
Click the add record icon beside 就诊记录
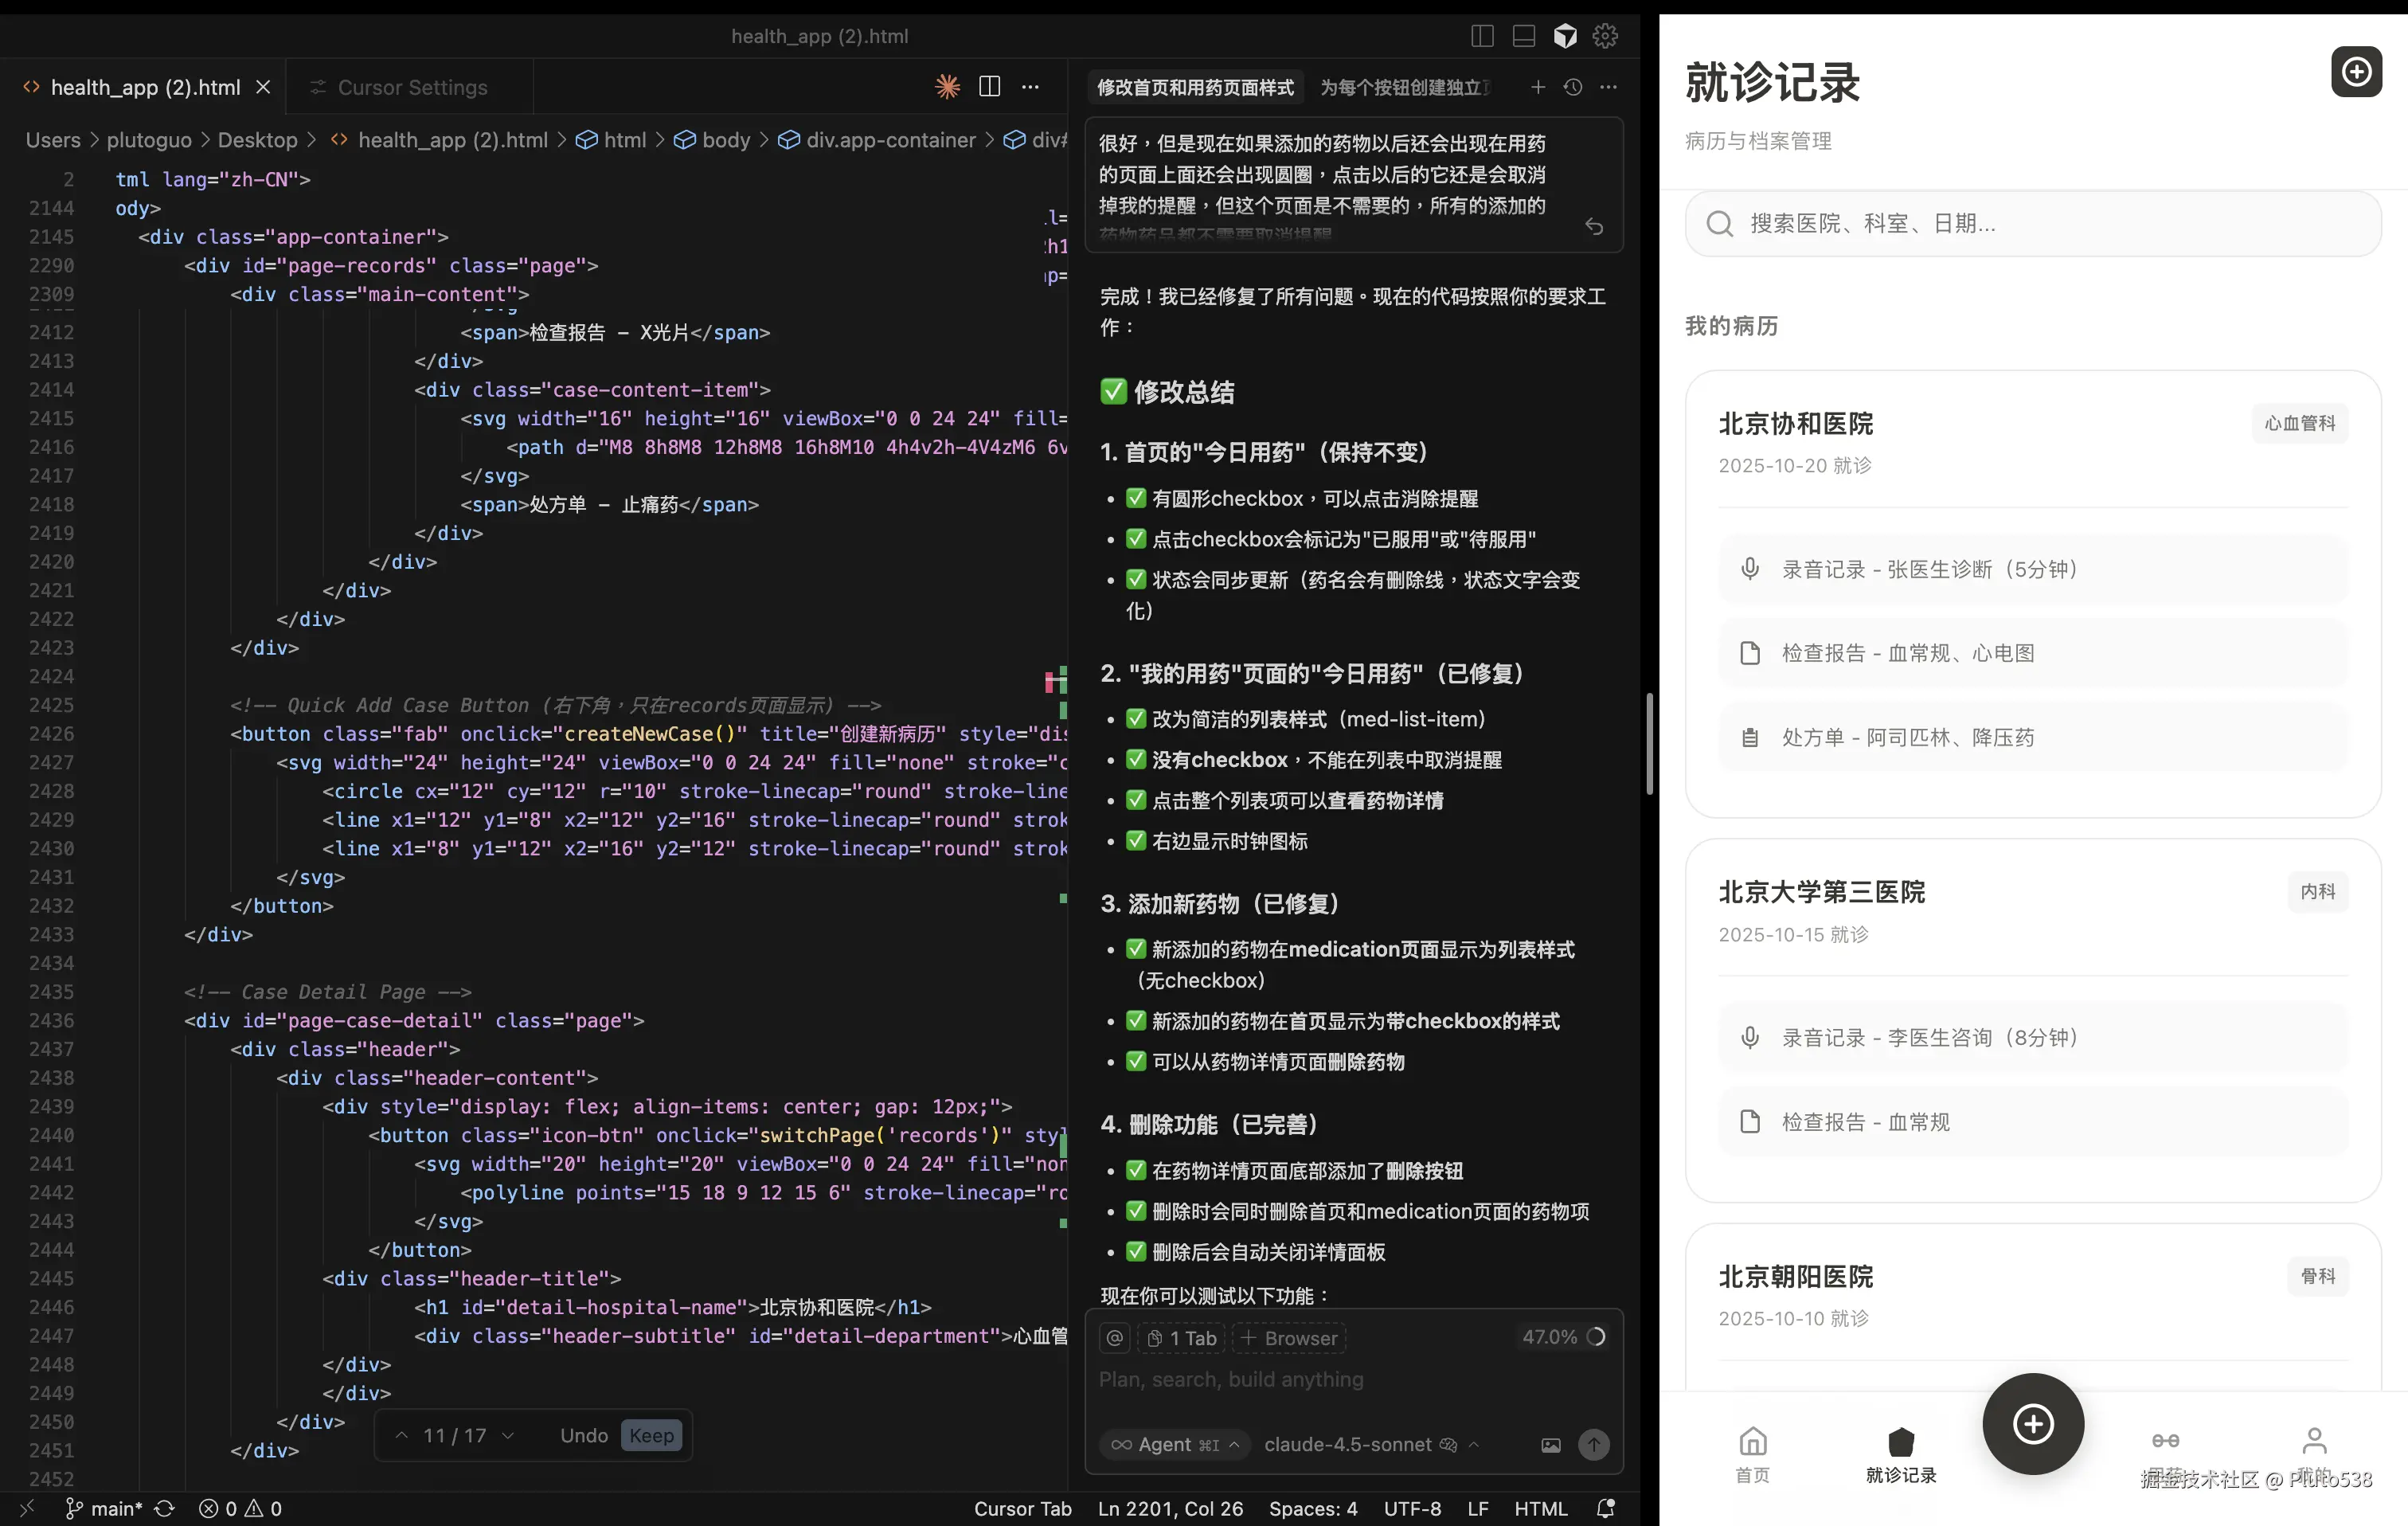pyautogui.click(x=2356, y=71)
